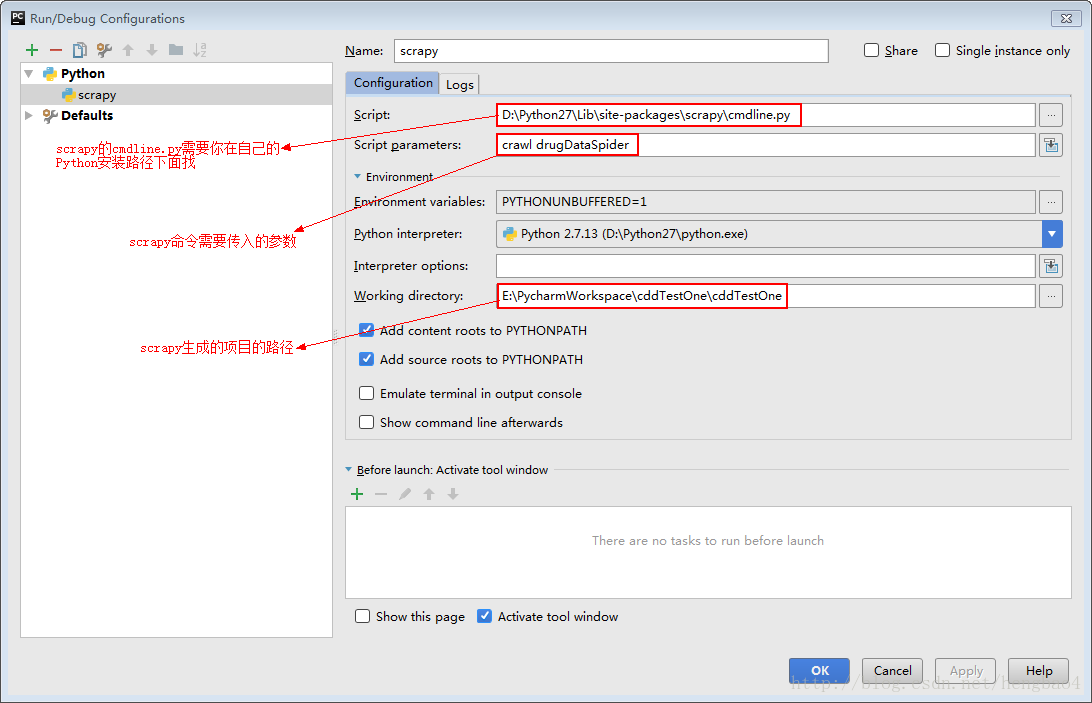Click the Cancel button
Image resolution: width=1092 pixels, height=703 pixels.
(x=892, y=670)
